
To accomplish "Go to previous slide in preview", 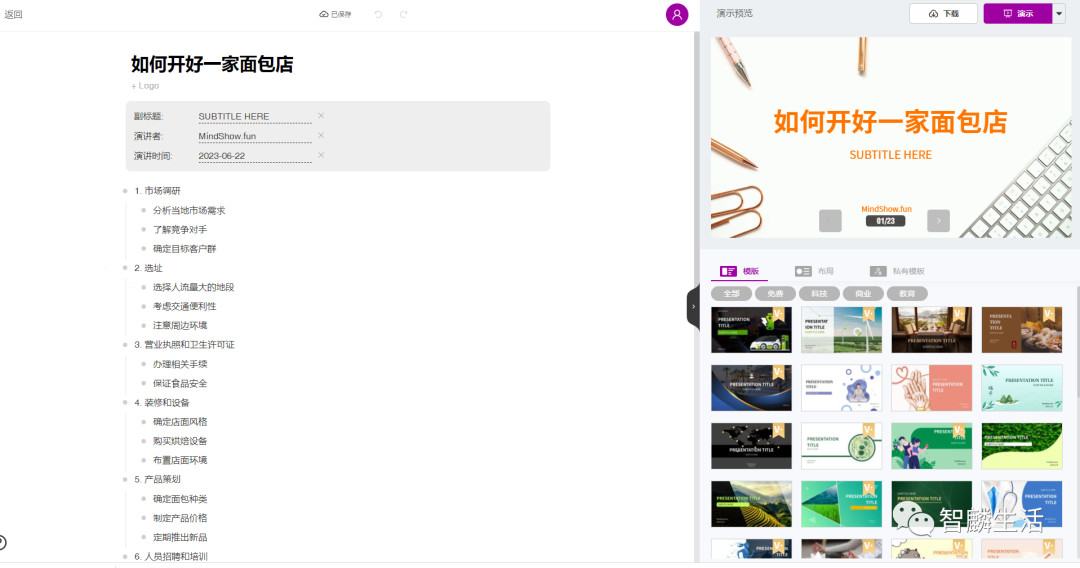I will click(830, 220).
